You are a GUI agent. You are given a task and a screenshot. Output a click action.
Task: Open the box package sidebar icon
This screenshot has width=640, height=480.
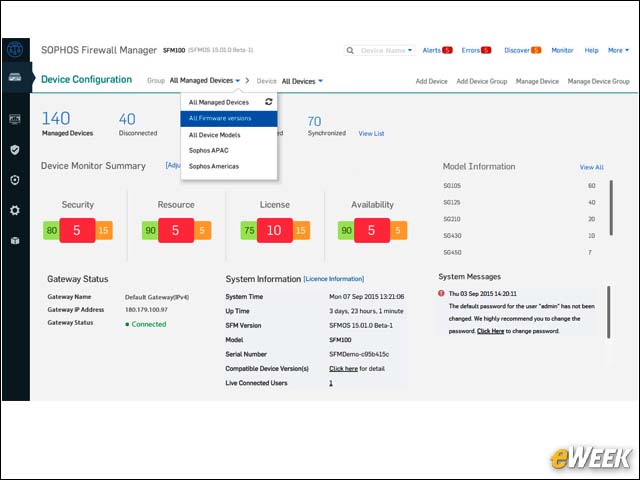point(15,240)
